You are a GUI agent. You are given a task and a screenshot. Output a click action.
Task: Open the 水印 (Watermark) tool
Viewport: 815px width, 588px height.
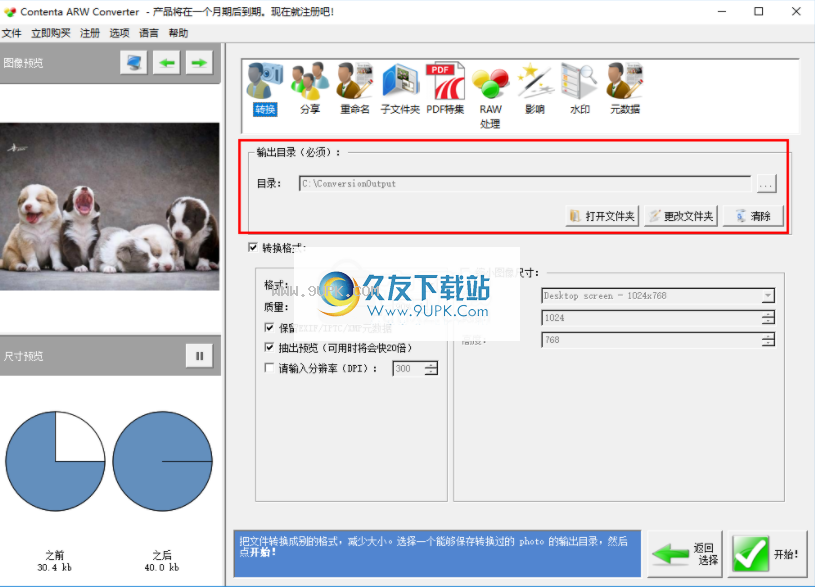(x=580, y=88)
